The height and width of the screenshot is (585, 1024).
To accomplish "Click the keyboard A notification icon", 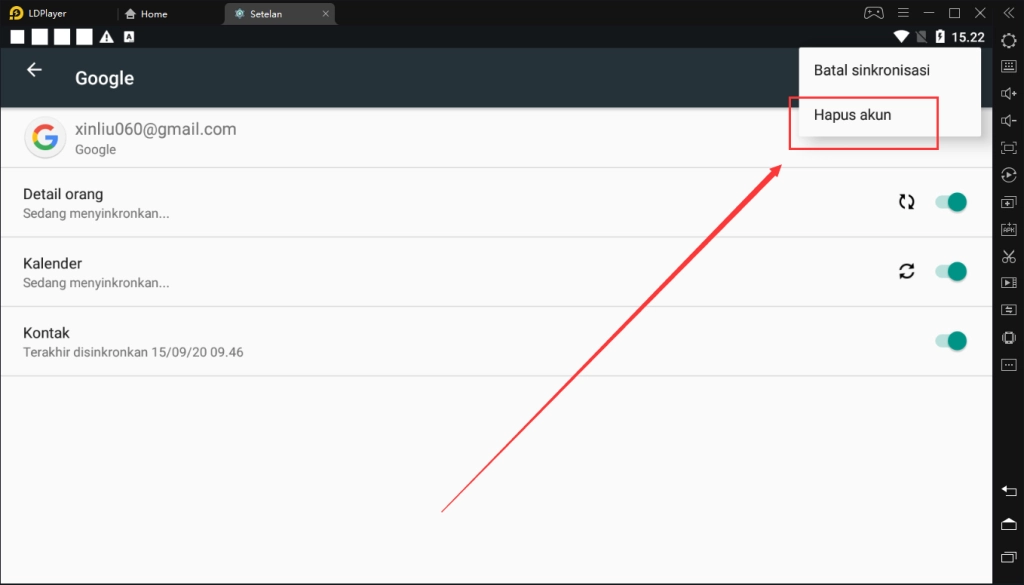I will [129, 37].
